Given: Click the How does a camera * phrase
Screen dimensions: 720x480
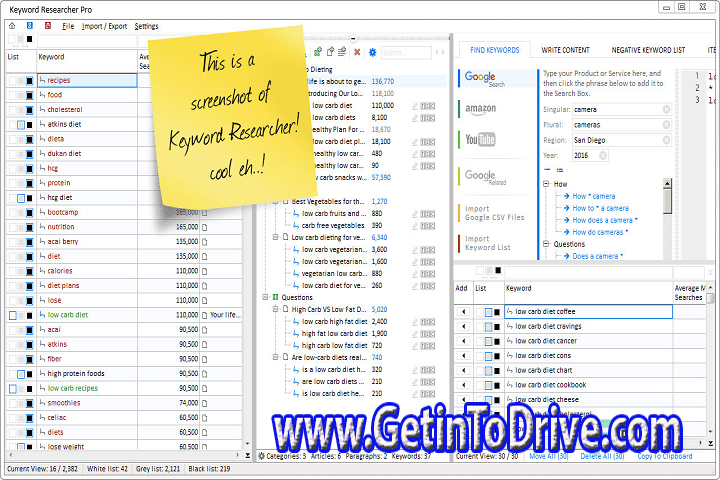Looking at the screenshot, I should [x=605, y=220].
